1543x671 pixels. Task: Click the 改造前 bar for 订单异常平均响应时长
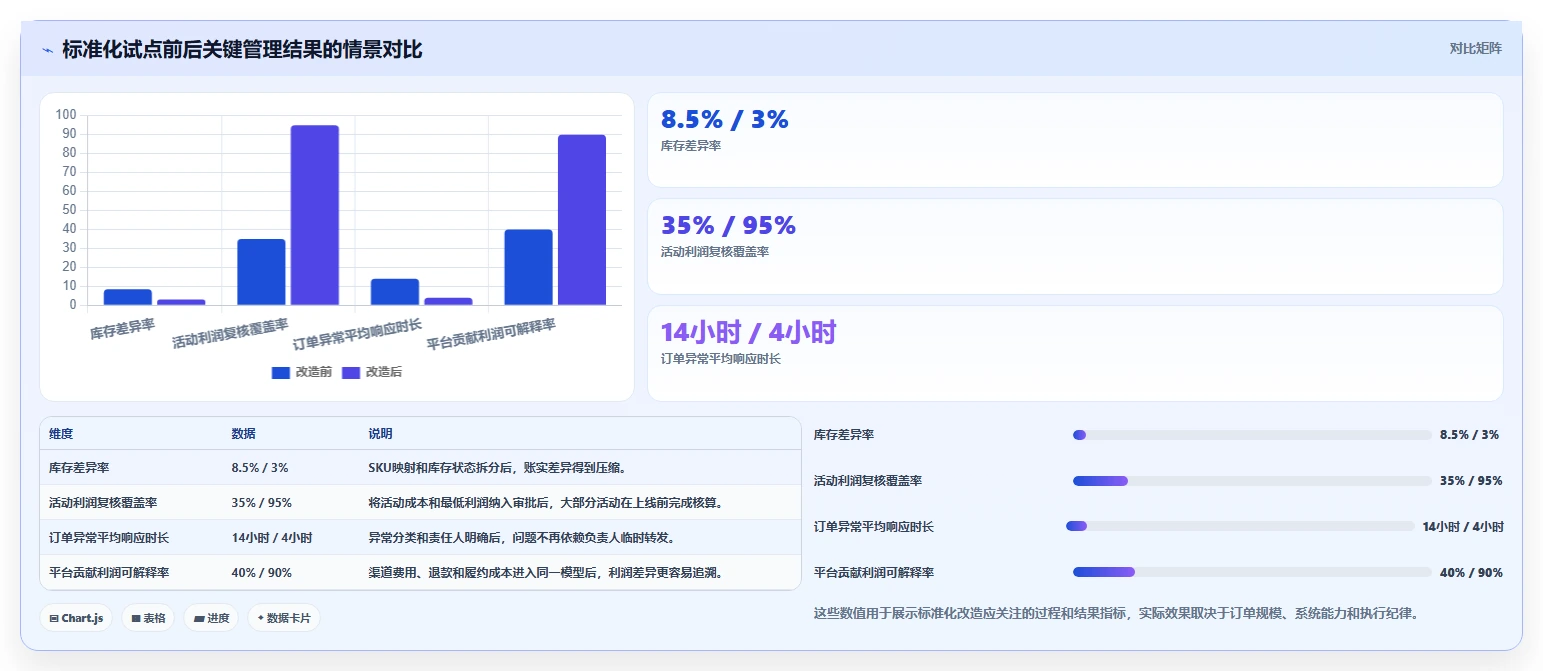coord(395,292)
